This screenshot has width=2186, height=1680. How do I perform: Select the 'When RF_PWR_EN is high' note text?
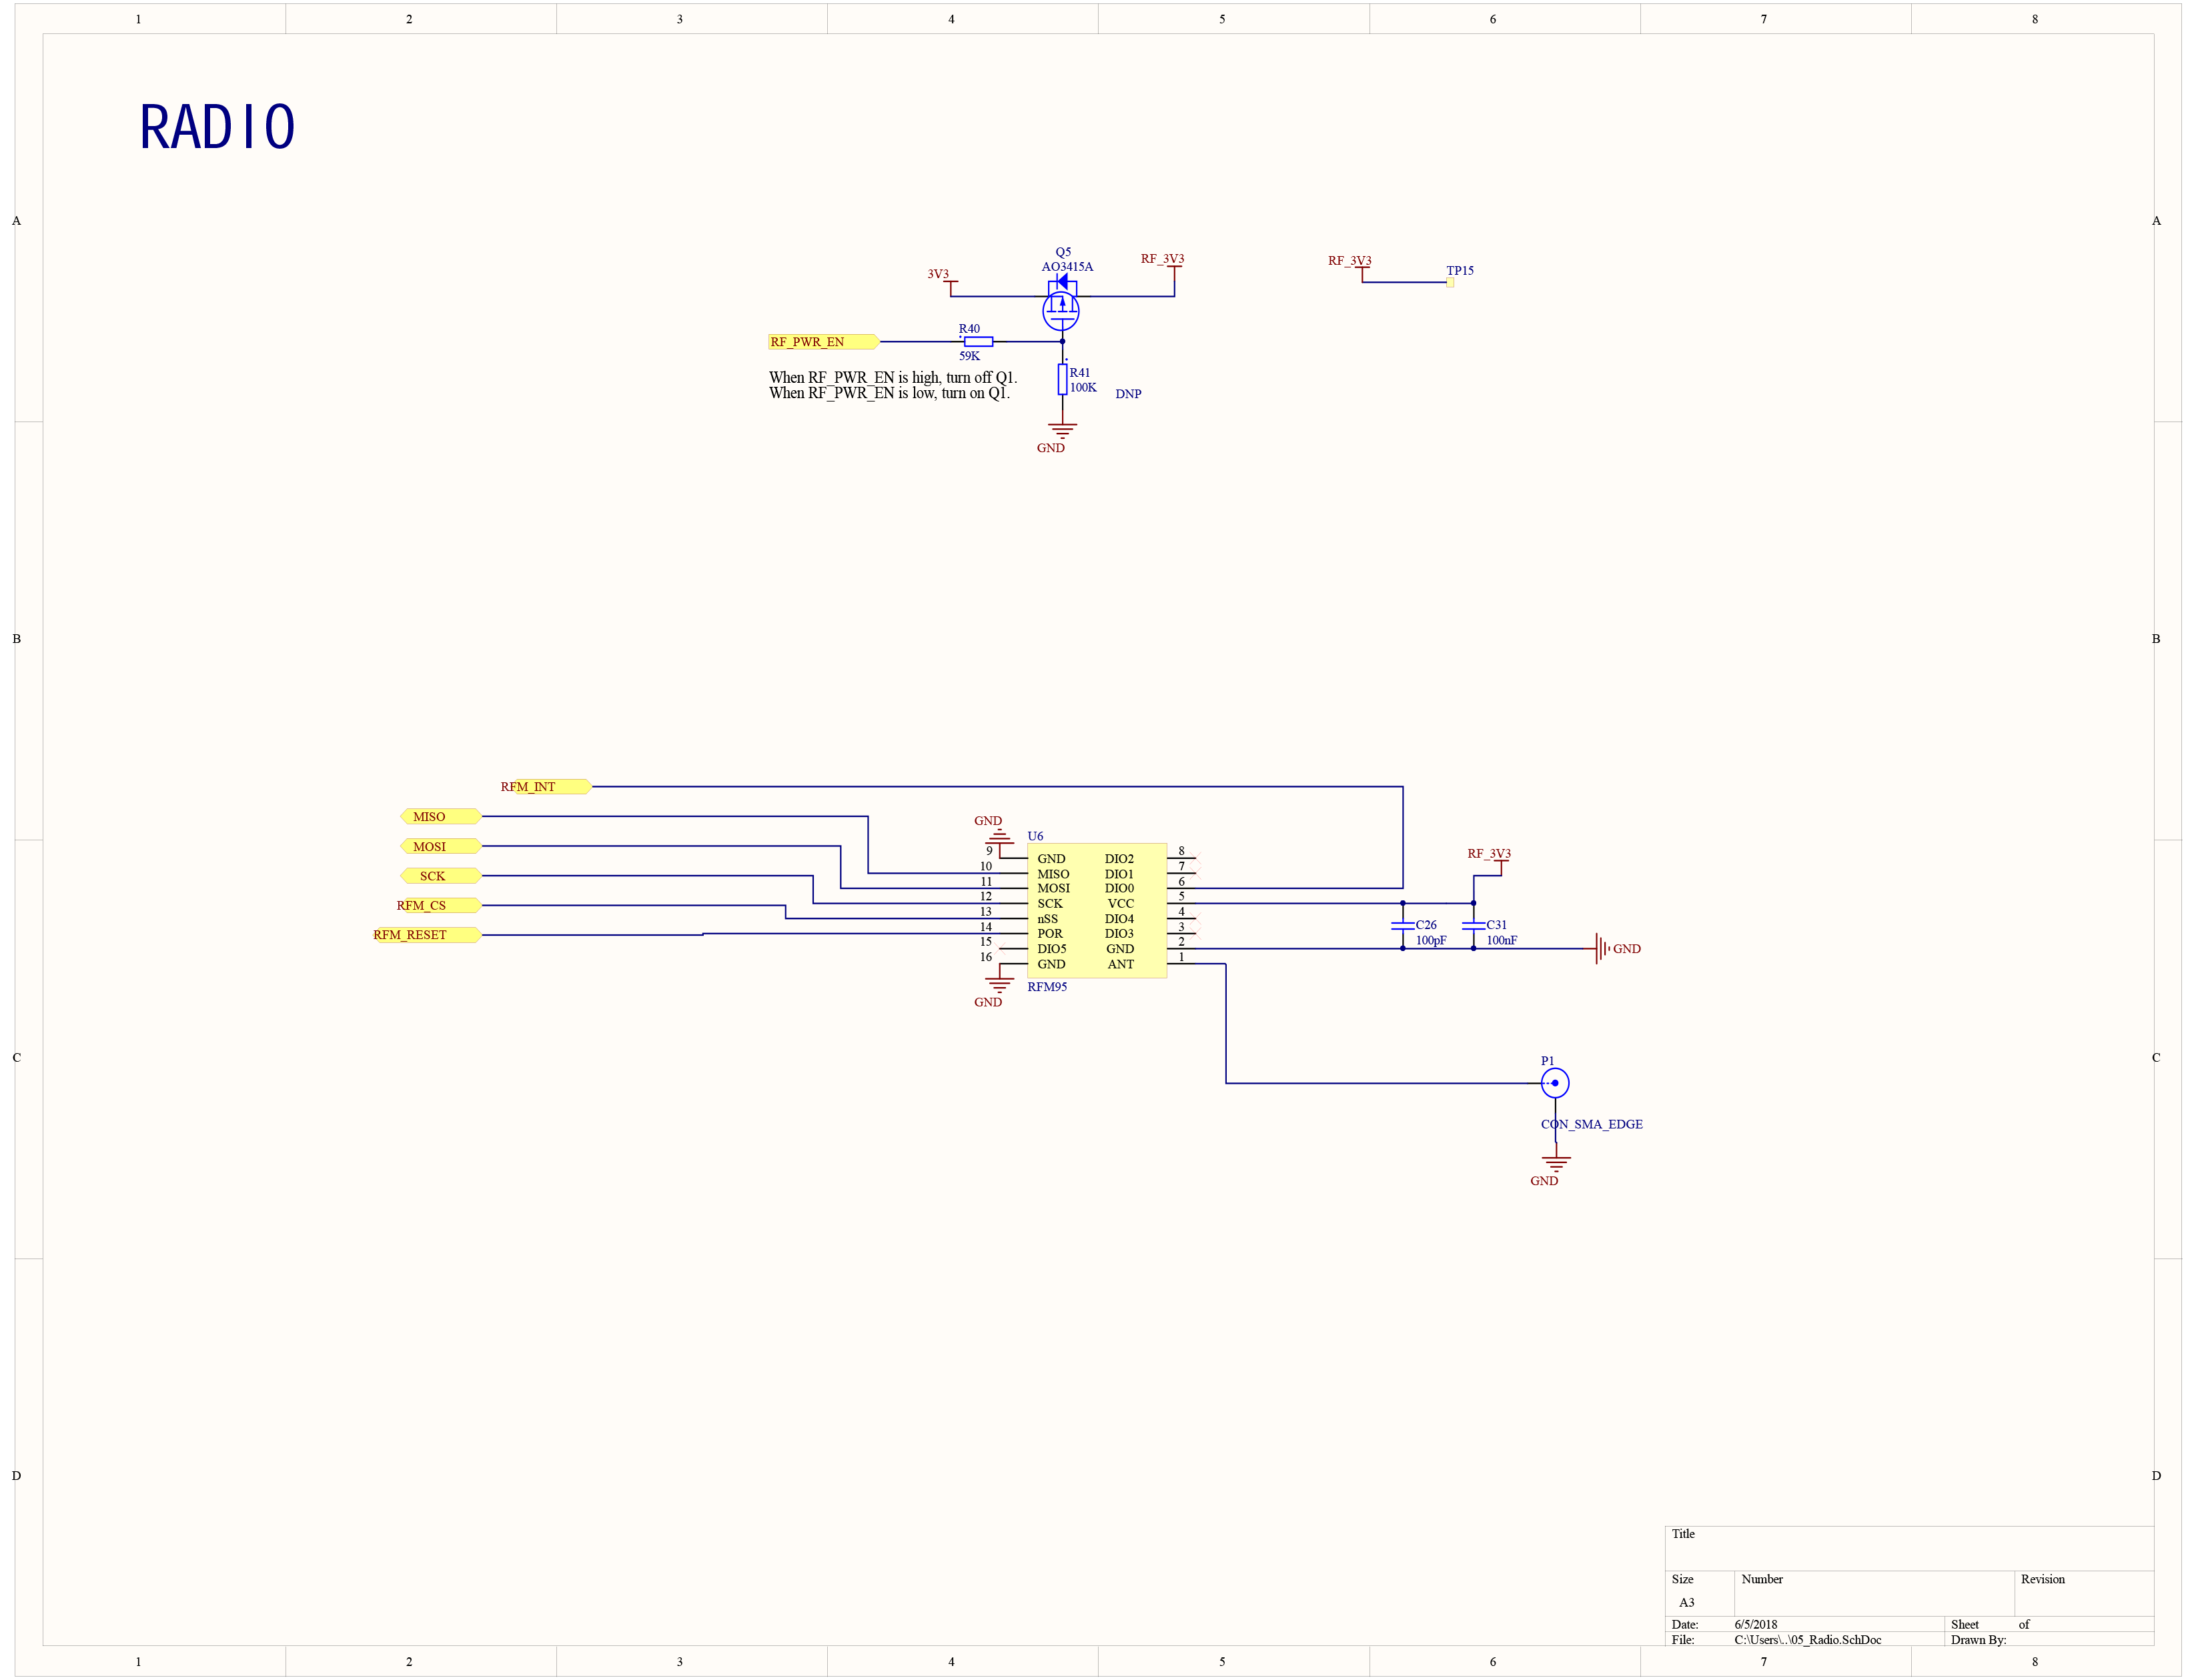[892, 378]
